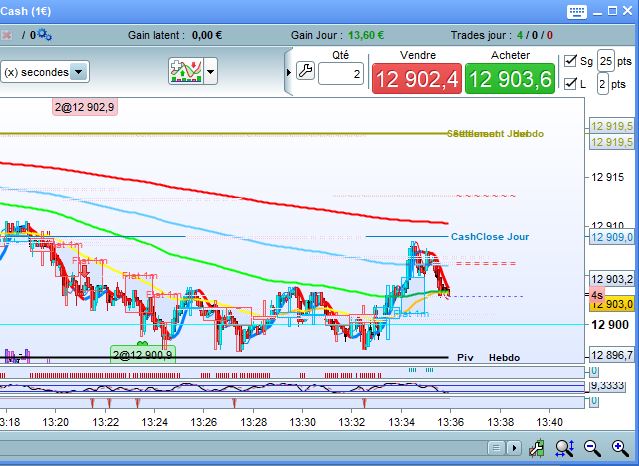The image size is (639, 466).
Task: Click the 13:30 time axis label
Action: 302,422
